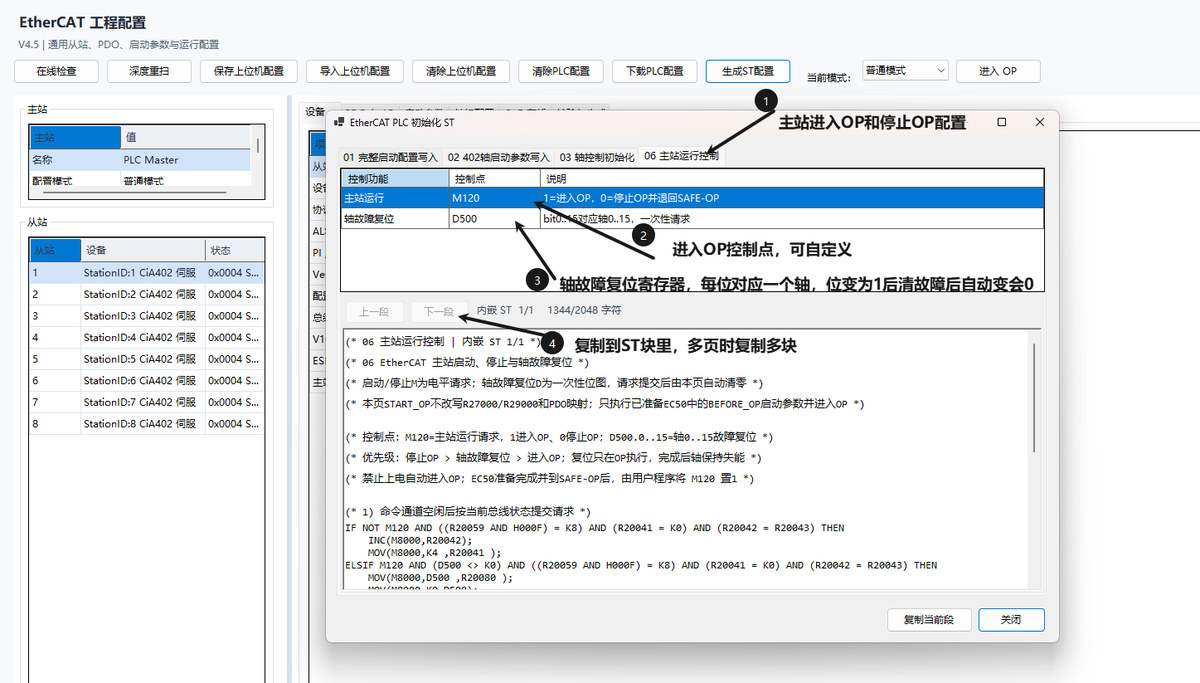Click the 从站 column header in slave table

tap(55, 250)
